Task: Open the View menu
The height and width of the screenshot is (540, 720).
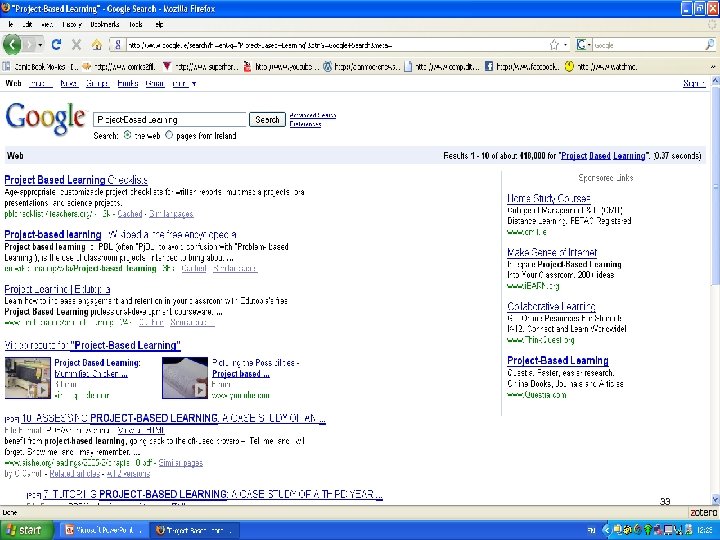Action: 47,24
